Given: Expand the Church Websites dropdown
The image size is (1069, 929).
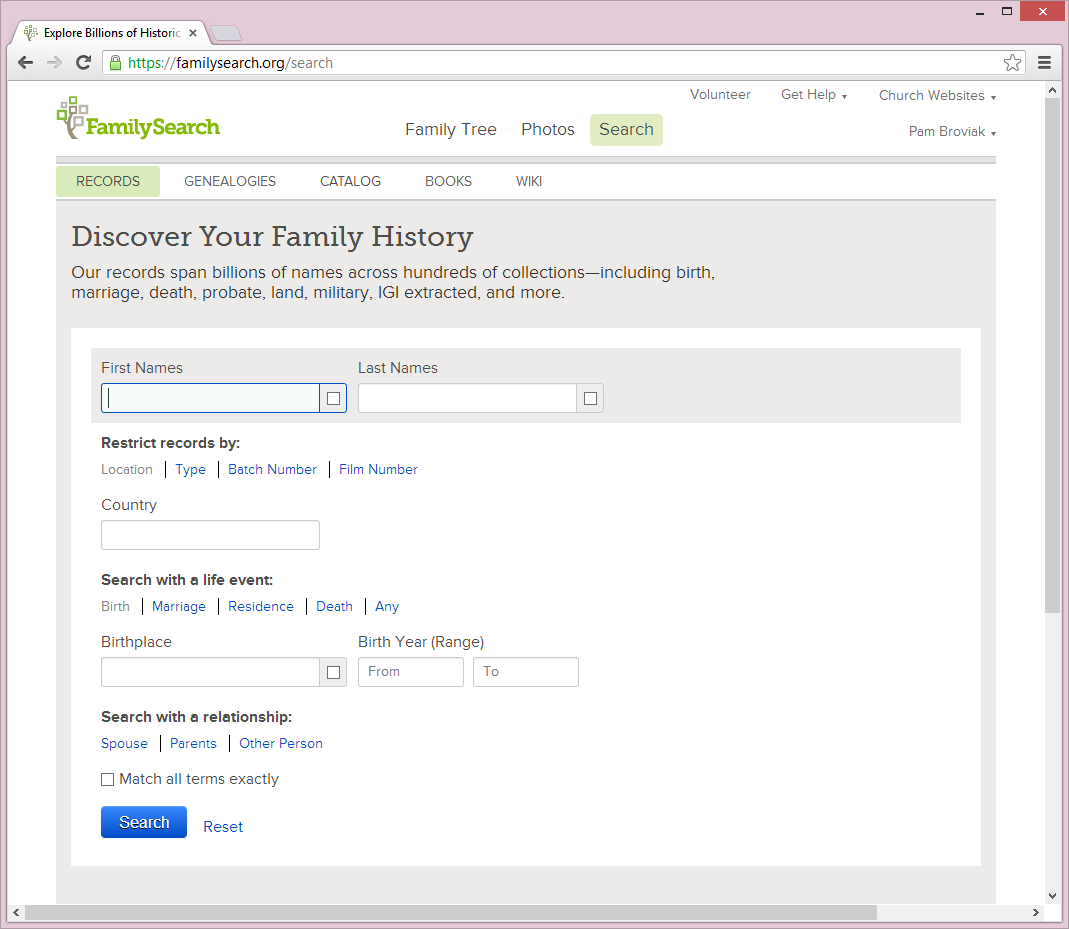Looking at the screenshot, I should (x=937, y=95).
